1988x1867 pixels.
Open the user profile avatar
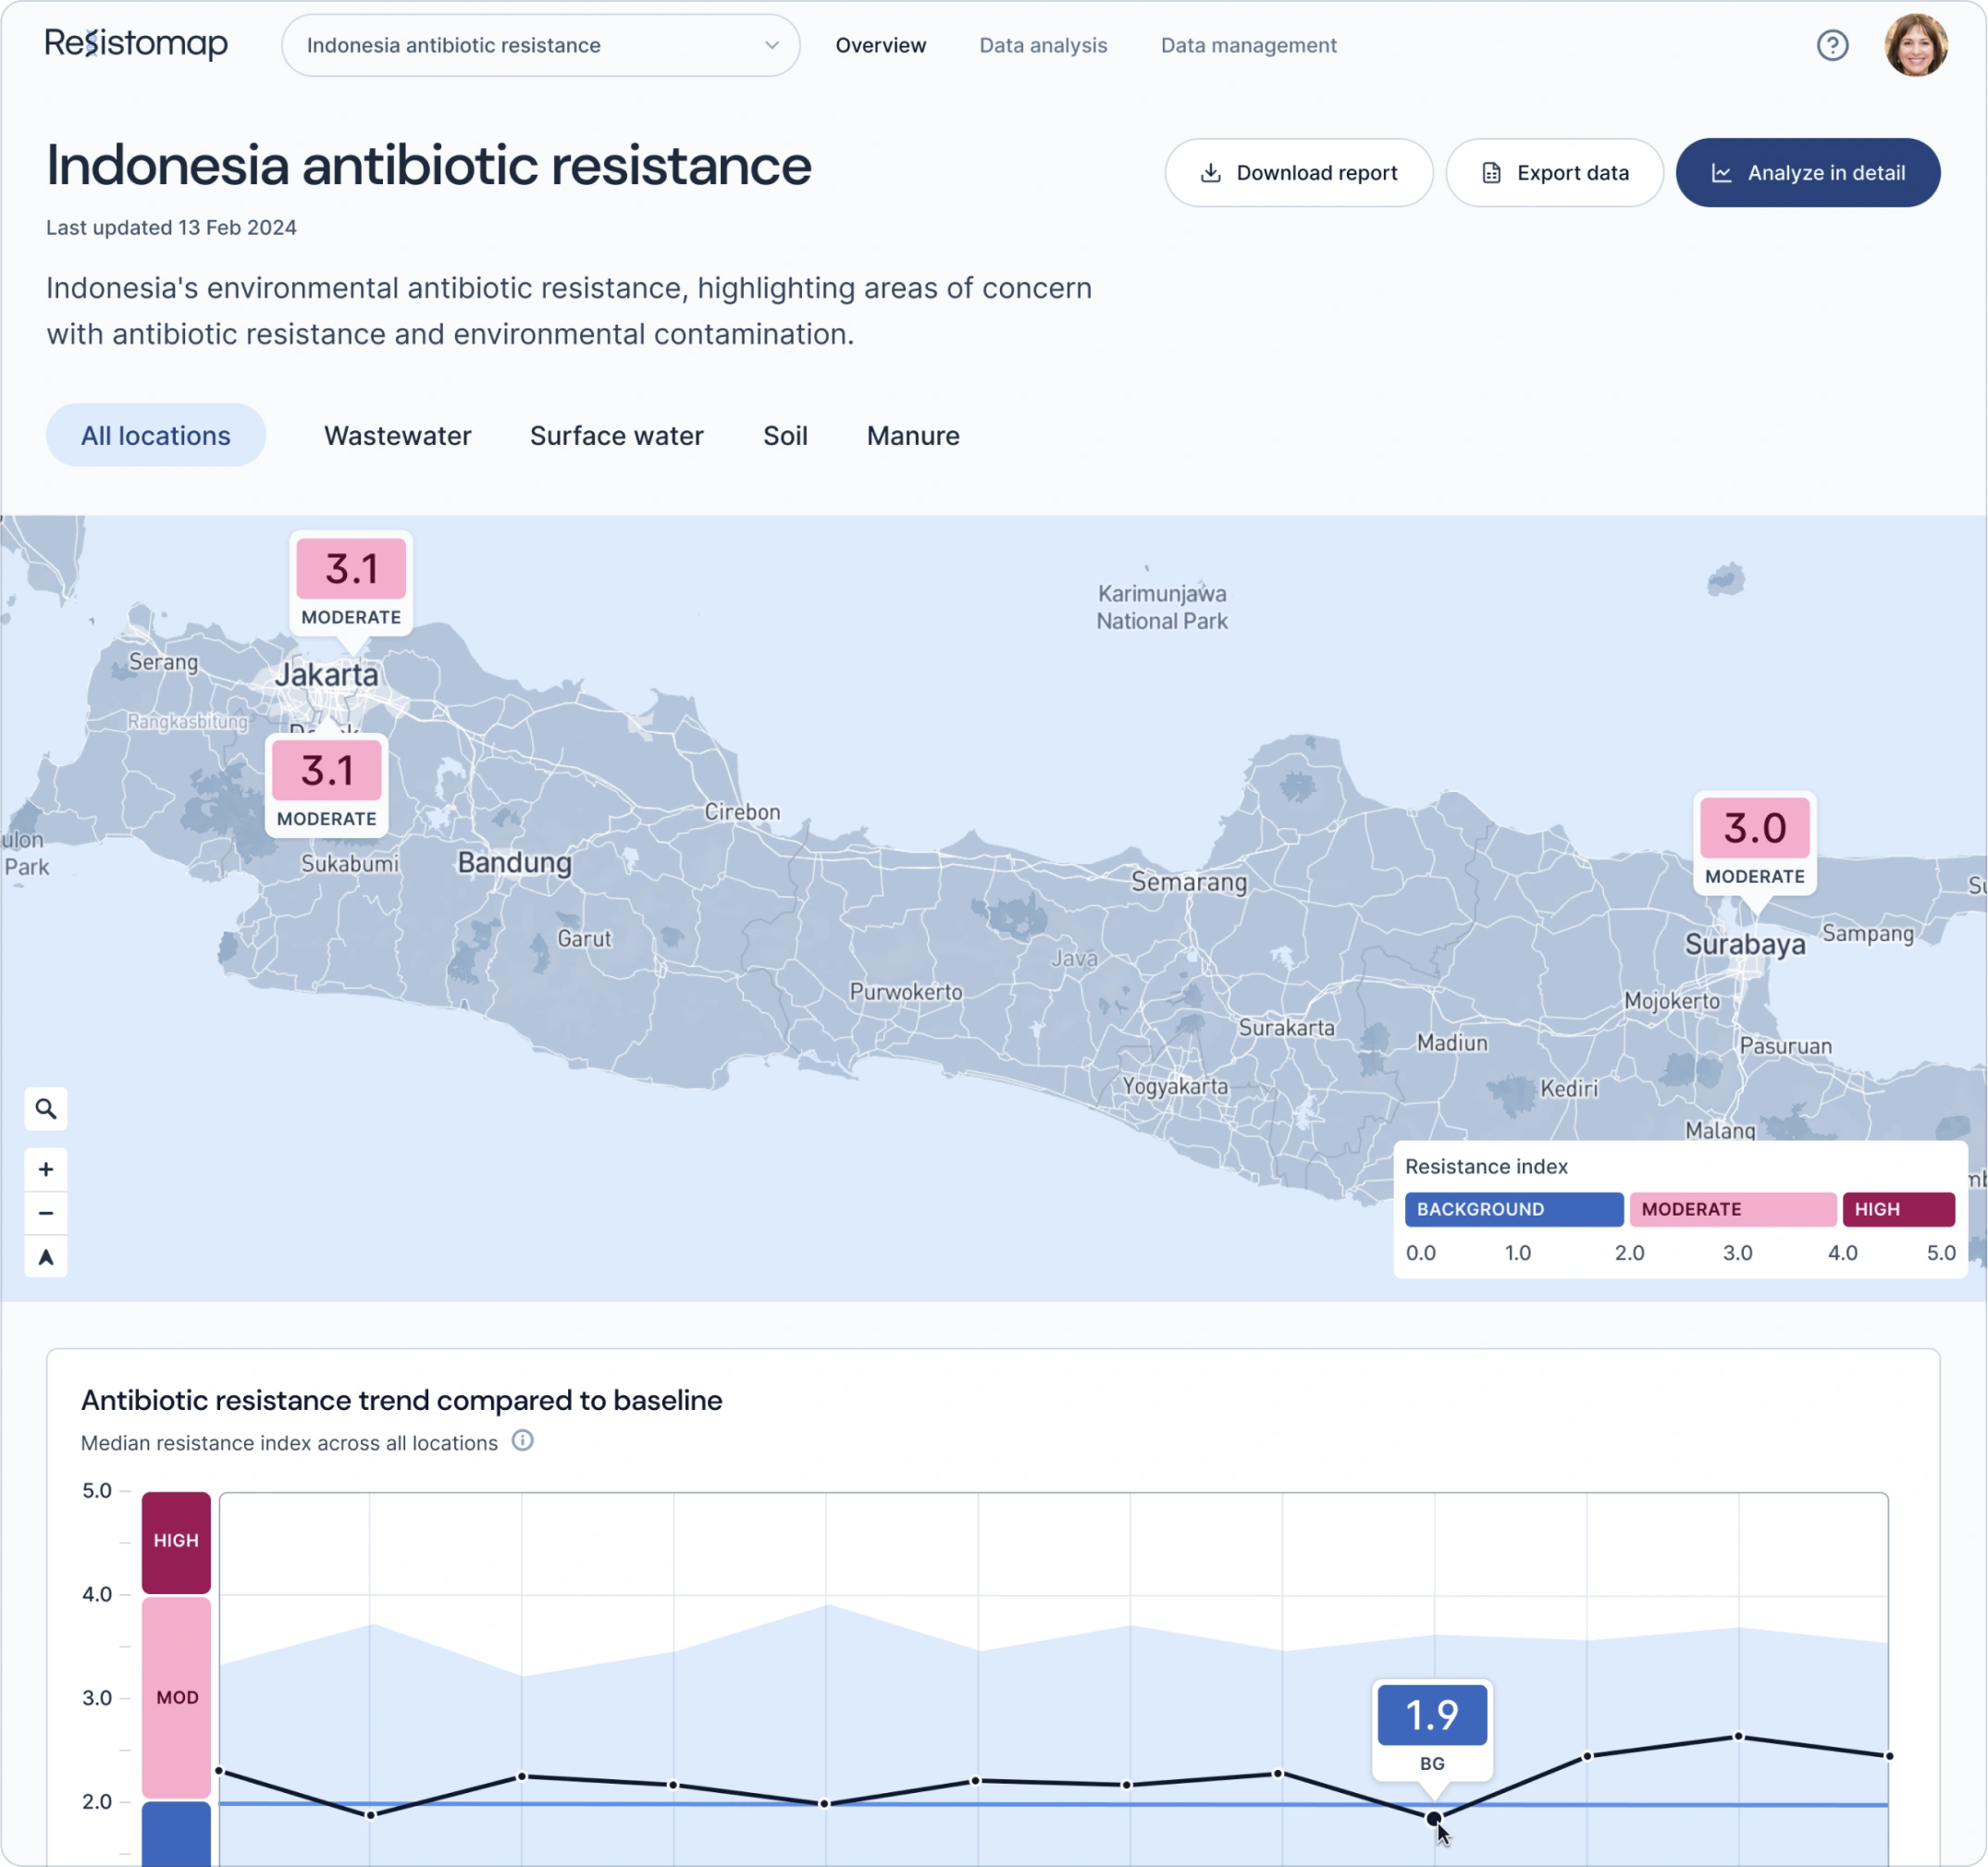1915,45
